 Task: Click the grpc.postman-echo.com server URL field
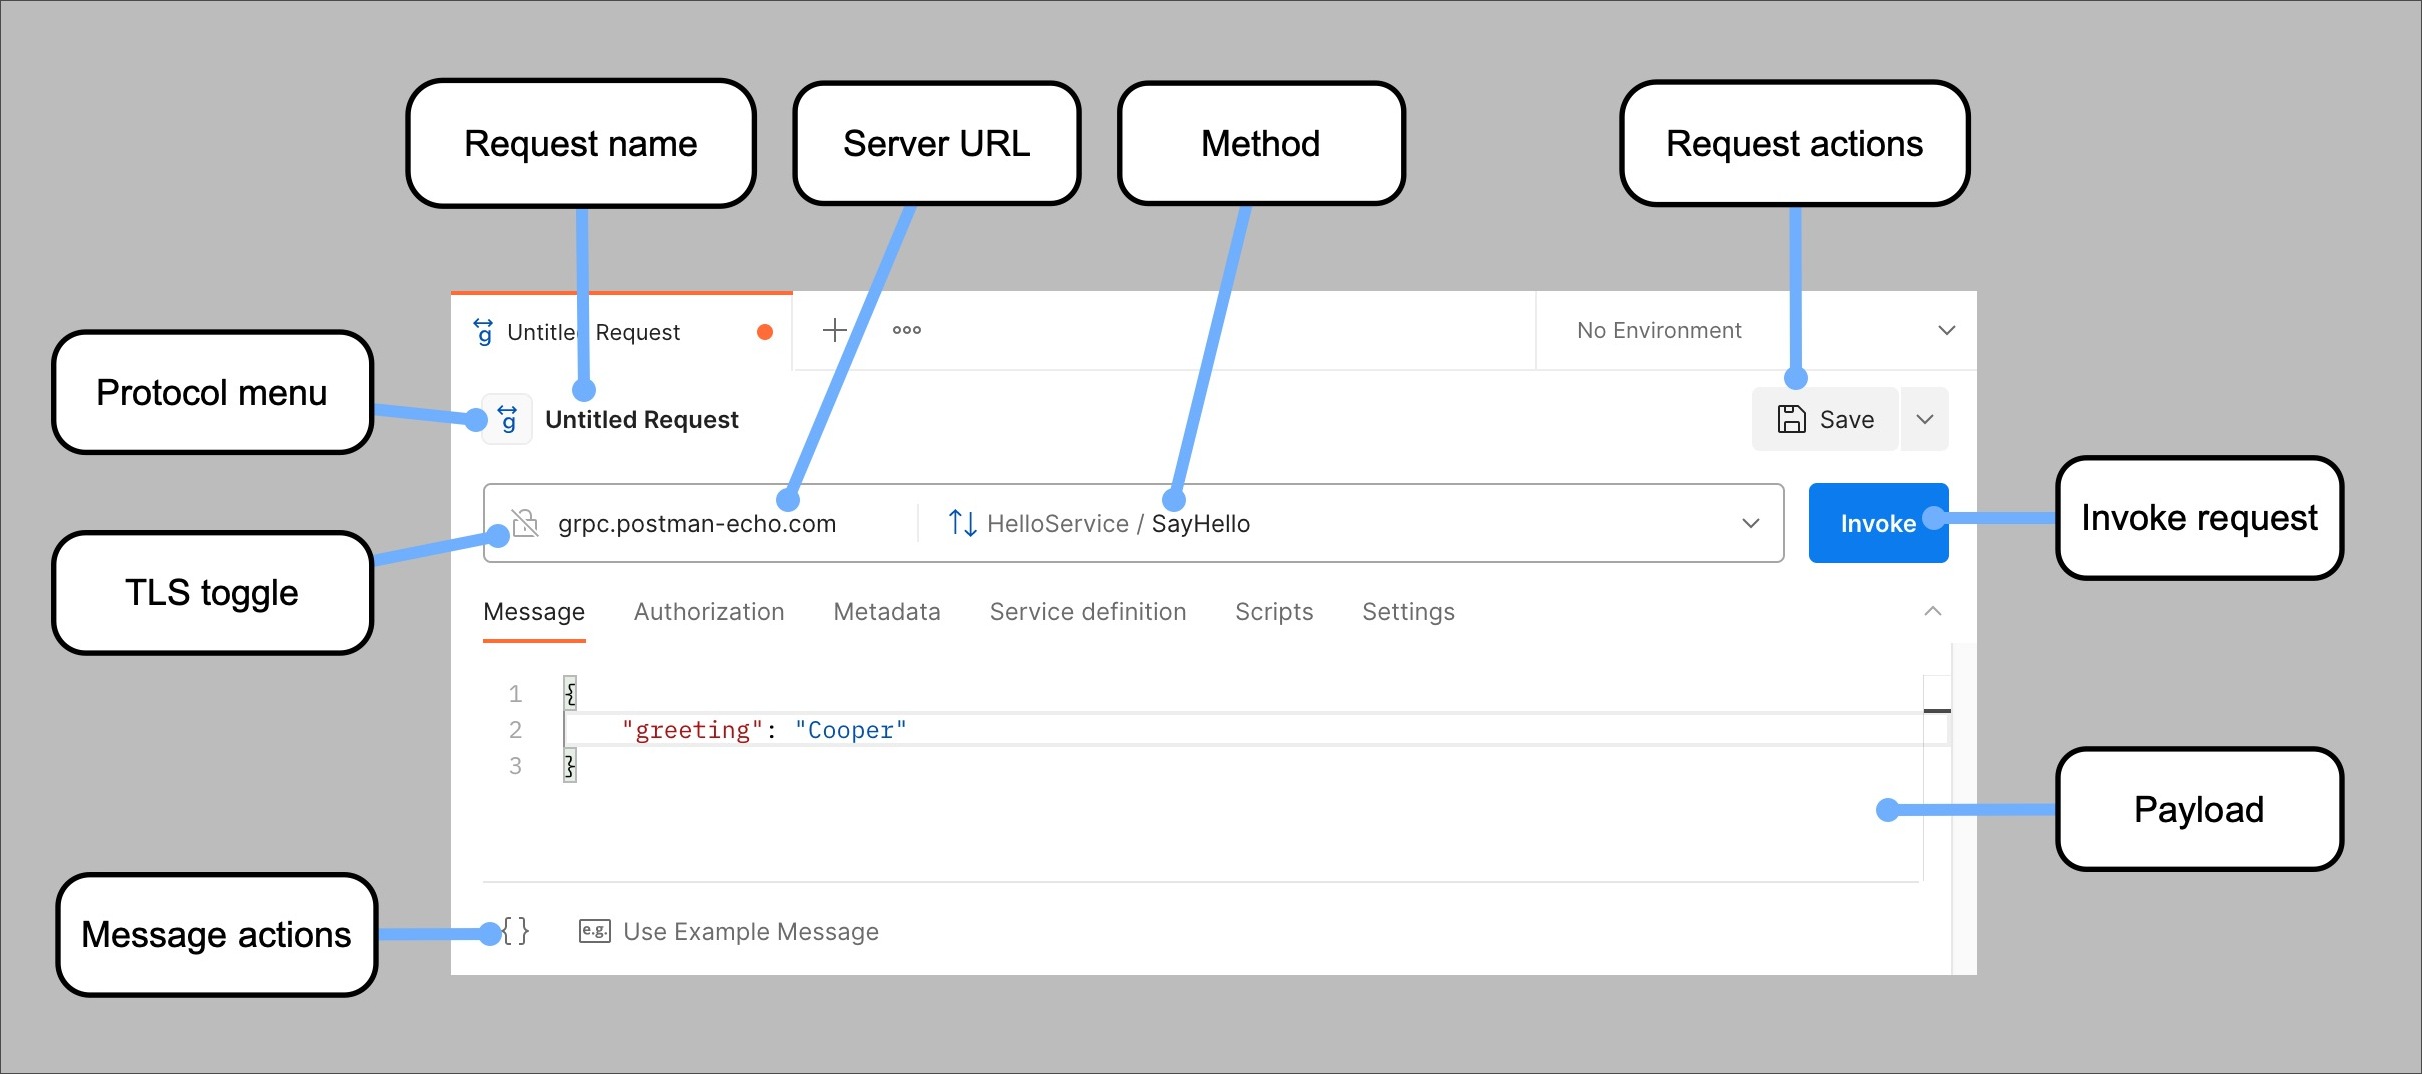tap(697, 523)
